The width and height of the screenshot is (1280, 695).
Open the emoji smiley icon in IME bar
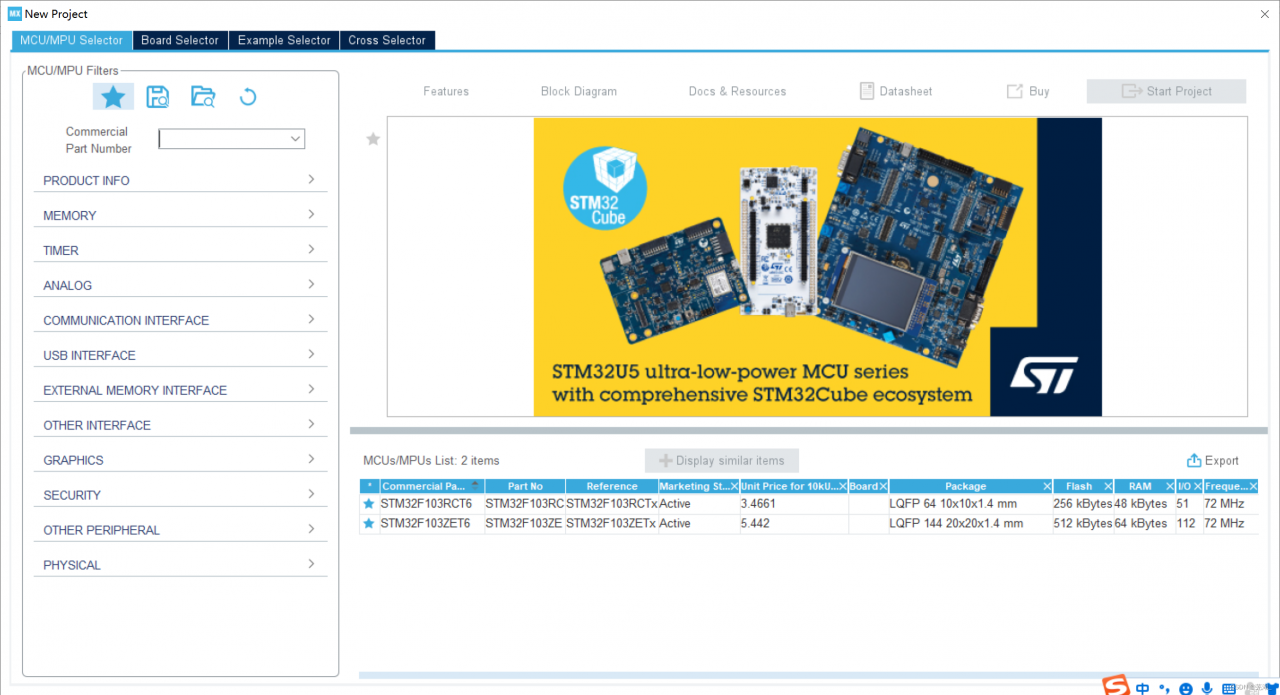1186,688
